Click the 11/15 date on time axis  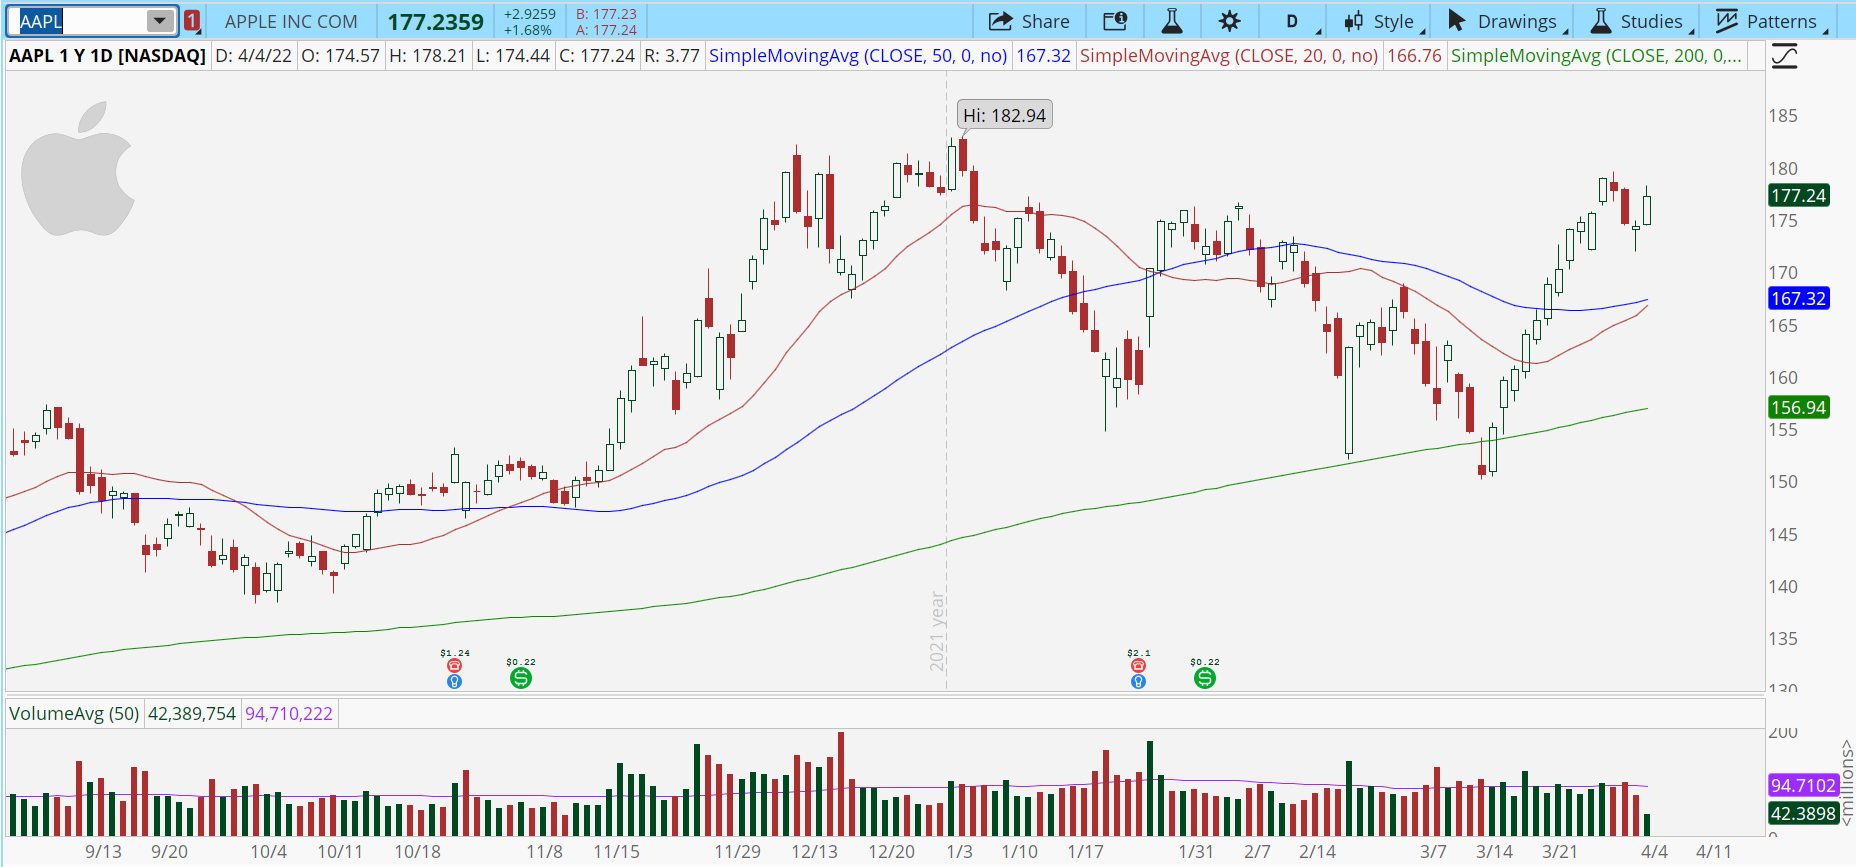pyautogui.click(x=616, y=851)
